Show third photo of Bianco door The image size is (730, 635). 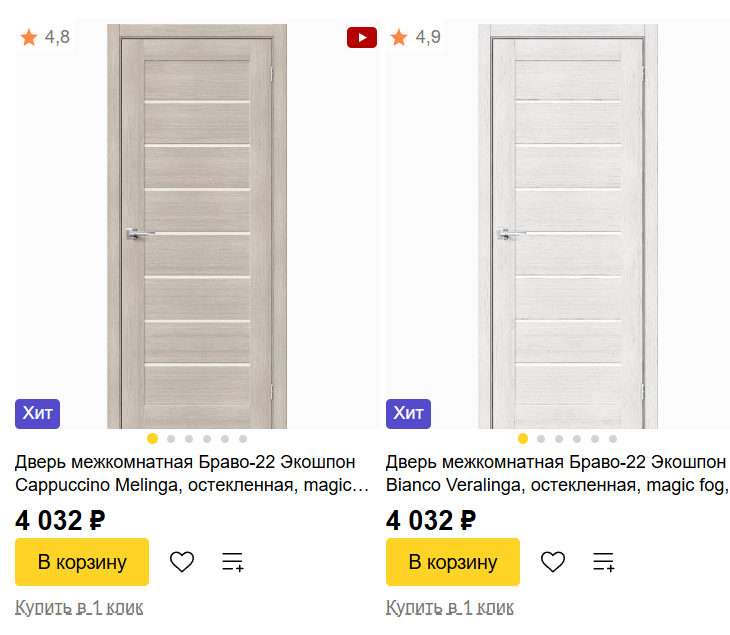pos(559,439)
